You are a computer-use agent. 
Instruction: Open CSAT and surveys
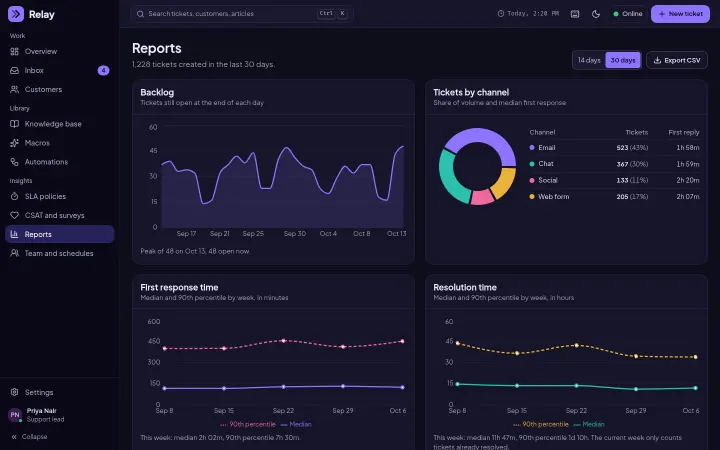[60, 215]
